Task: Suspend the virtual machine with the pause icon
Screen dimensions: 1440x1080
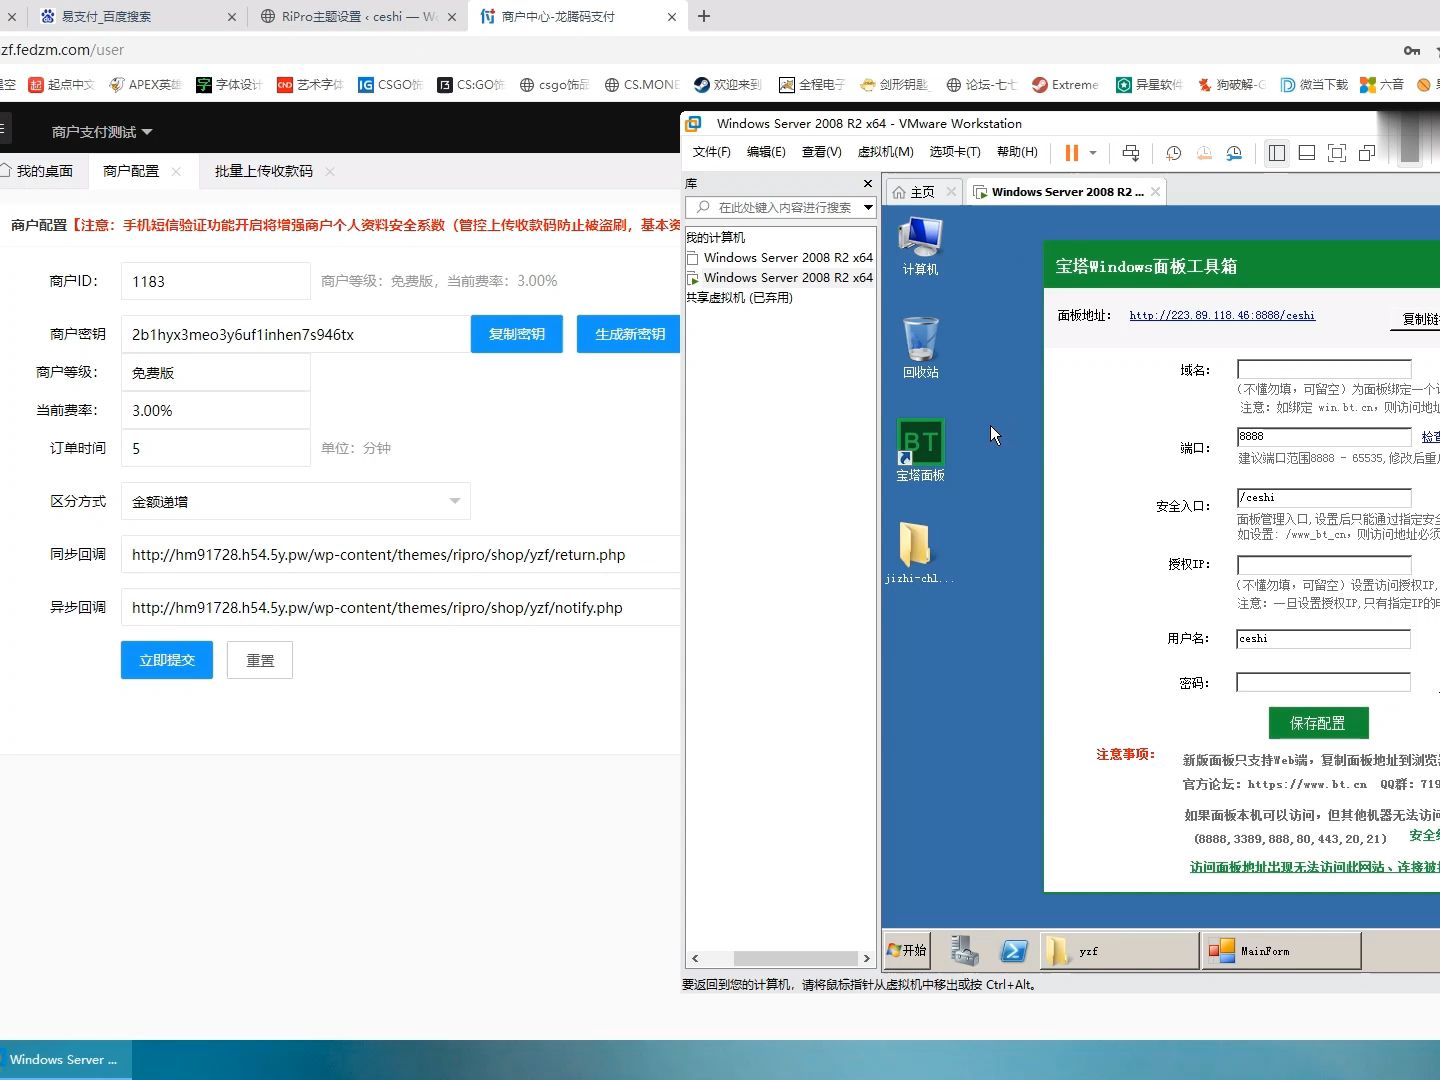Action: click(x=1072, y=152)
